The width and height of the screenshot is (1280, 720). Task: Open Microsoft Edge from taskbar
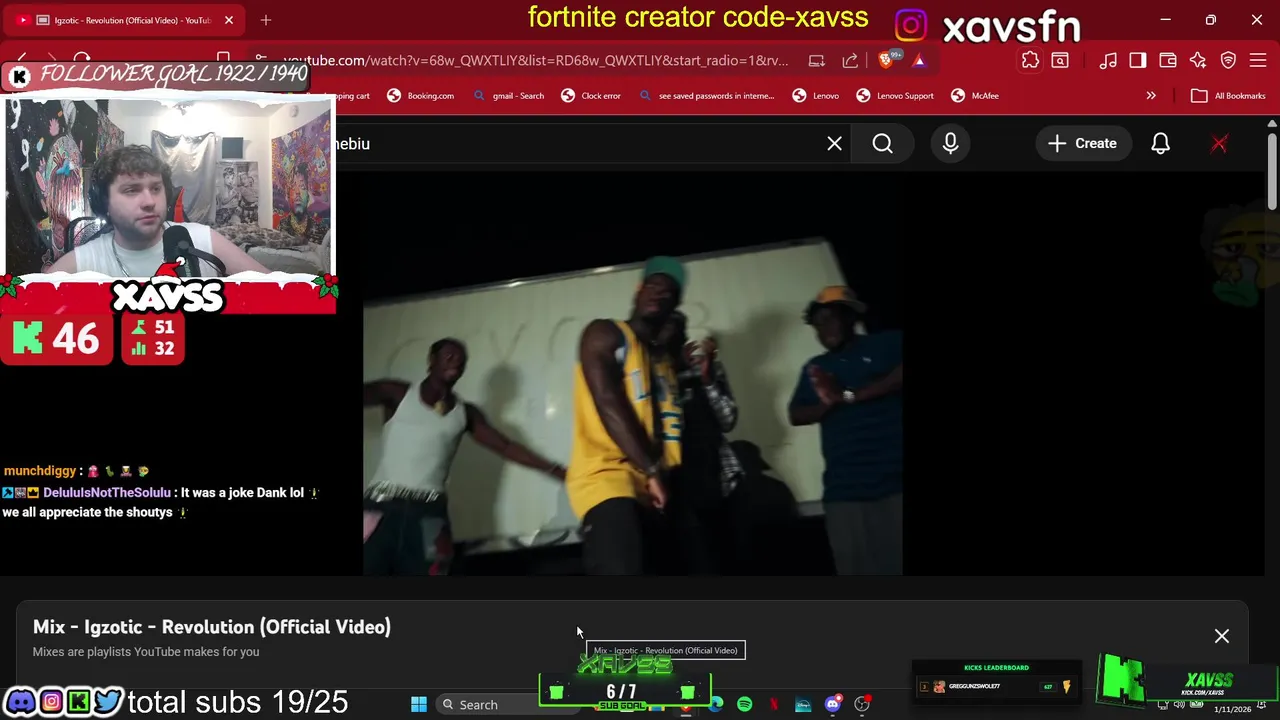(x=717, y=704)
